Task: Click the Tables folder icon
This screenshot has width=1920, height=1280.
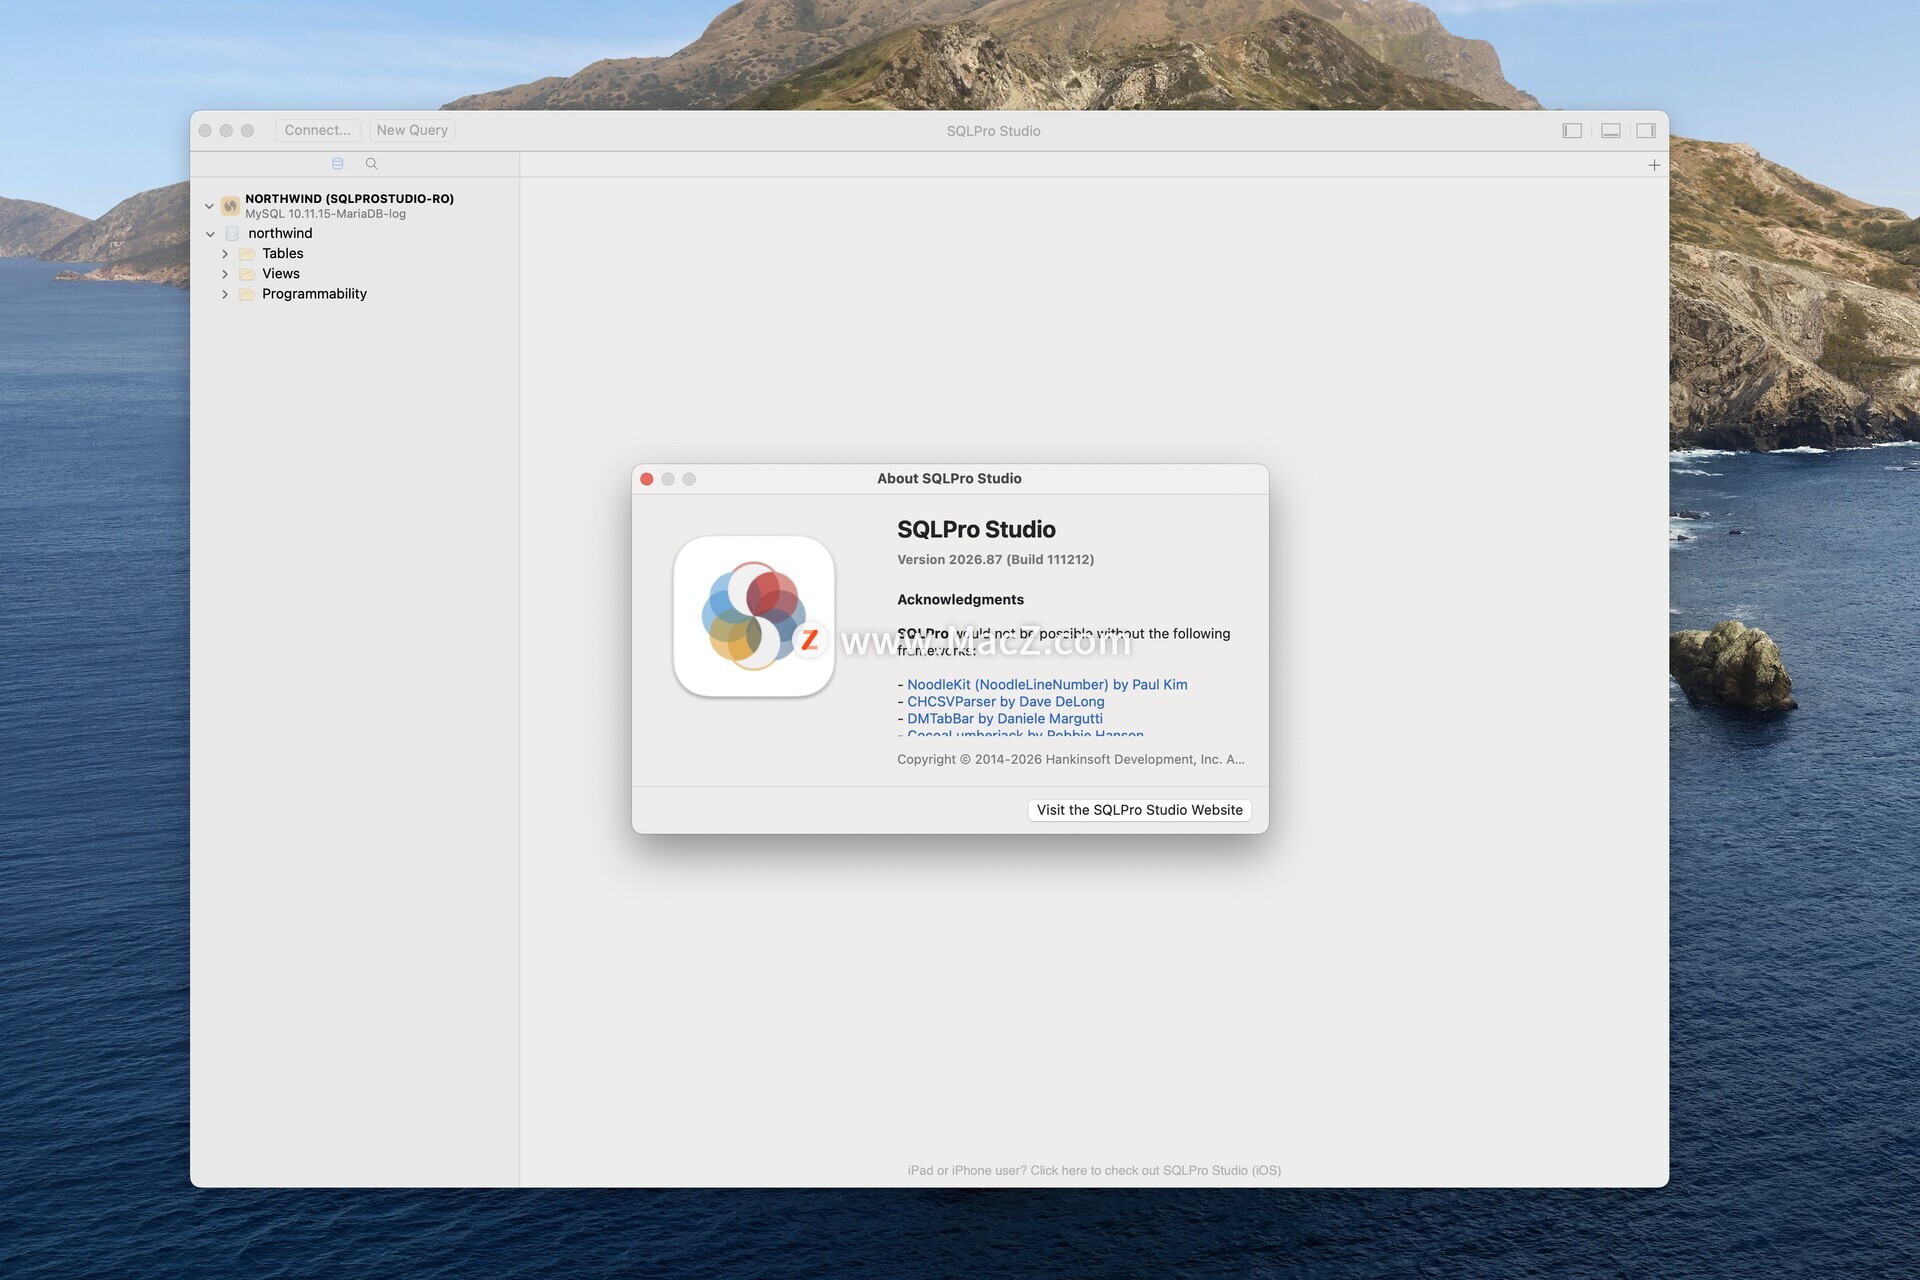Action: click(x=247, y=254)
